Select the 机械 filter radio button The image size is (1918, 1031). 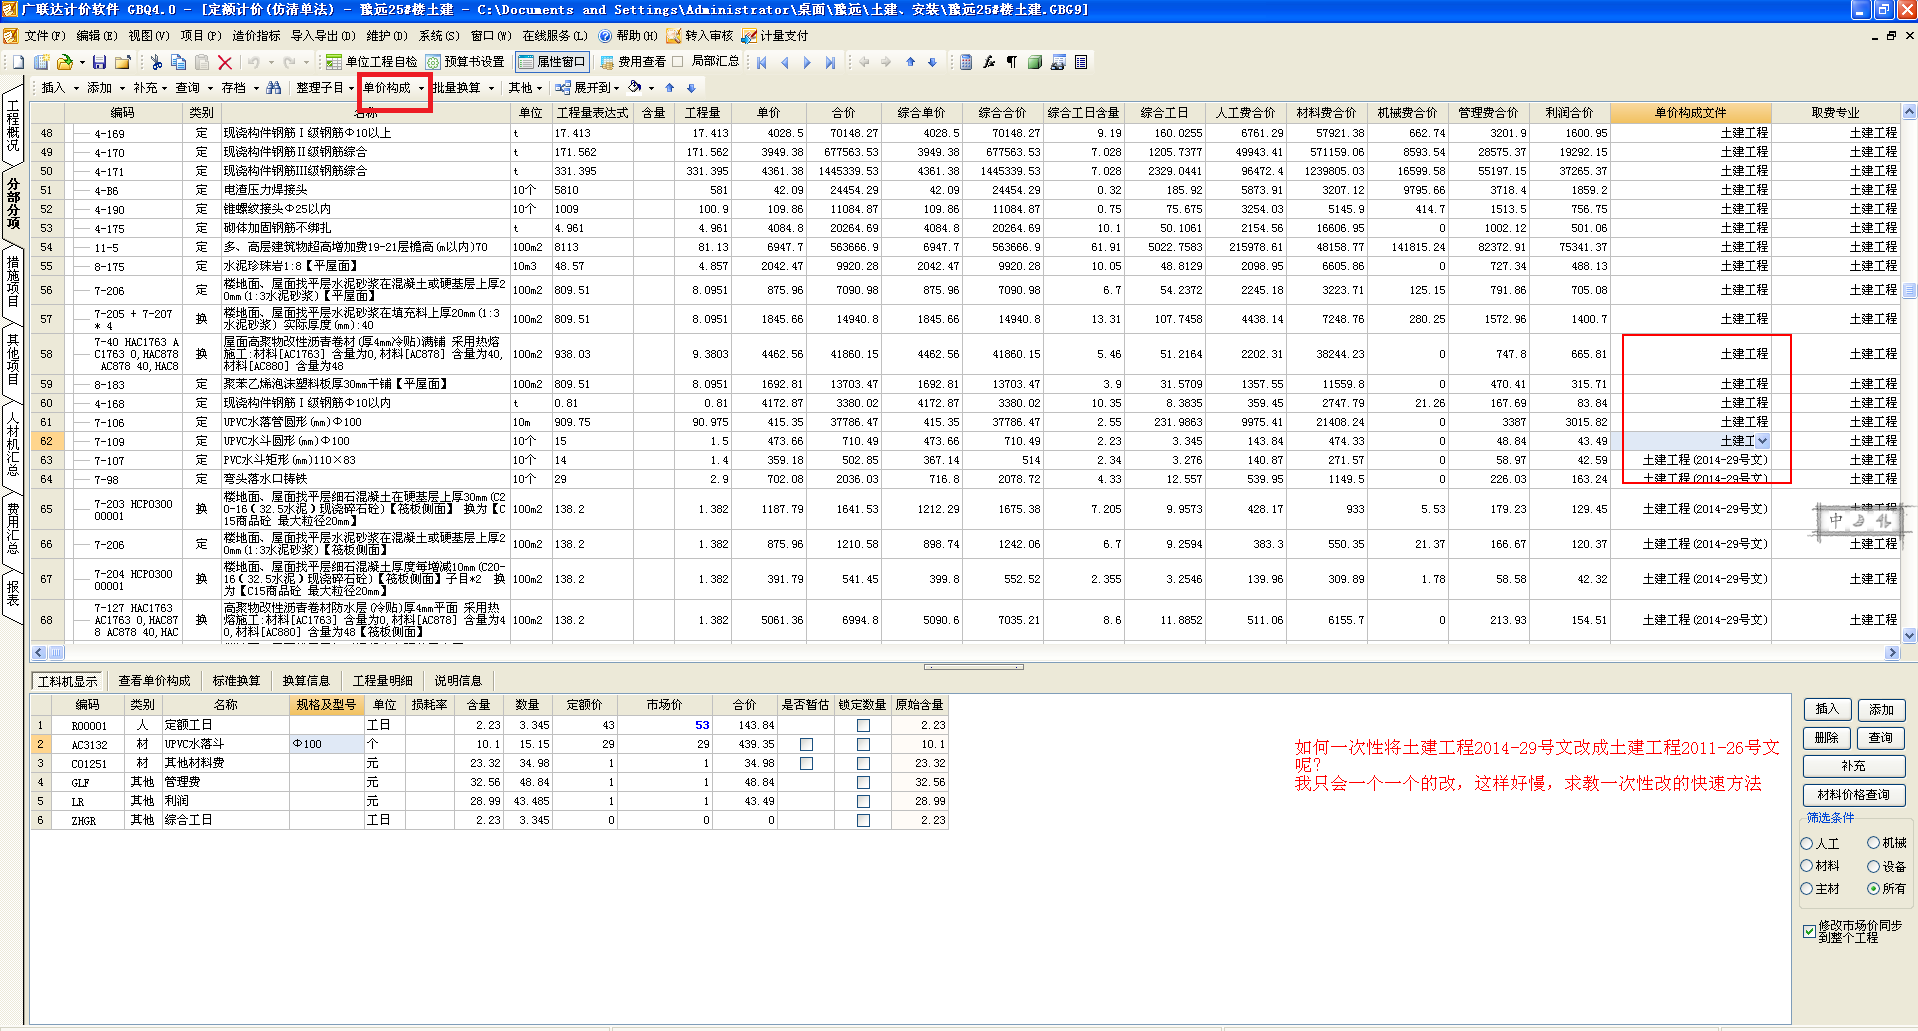1873,843
